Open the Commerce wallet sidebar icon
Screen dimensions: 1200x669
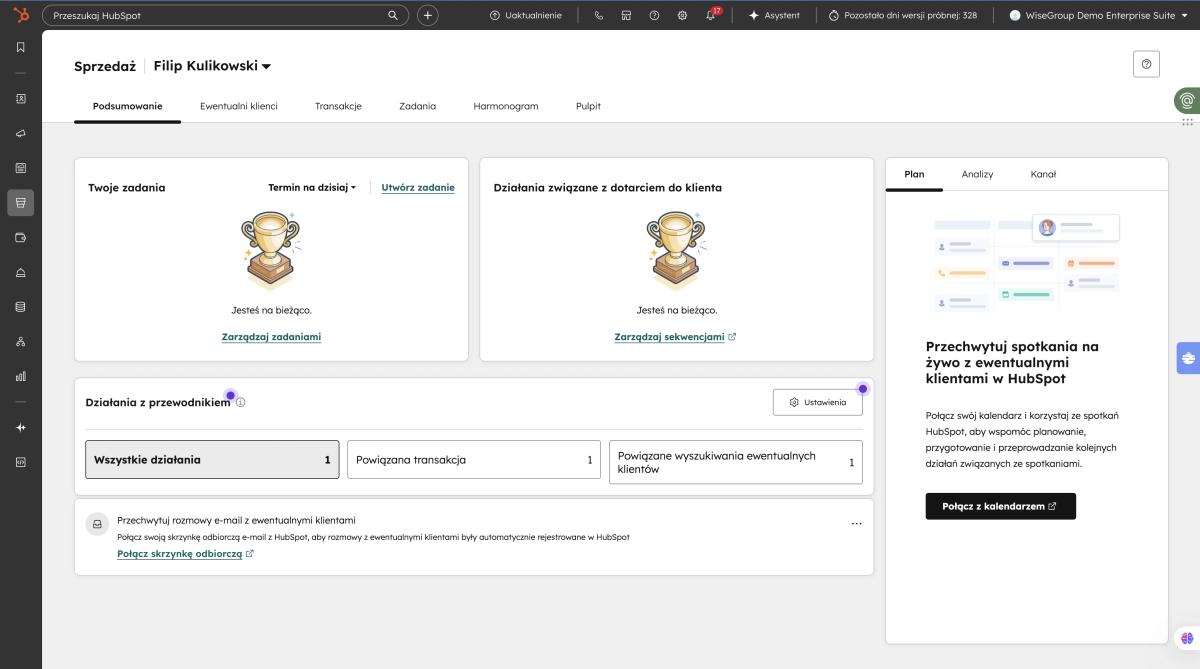[x=20, y=238]
